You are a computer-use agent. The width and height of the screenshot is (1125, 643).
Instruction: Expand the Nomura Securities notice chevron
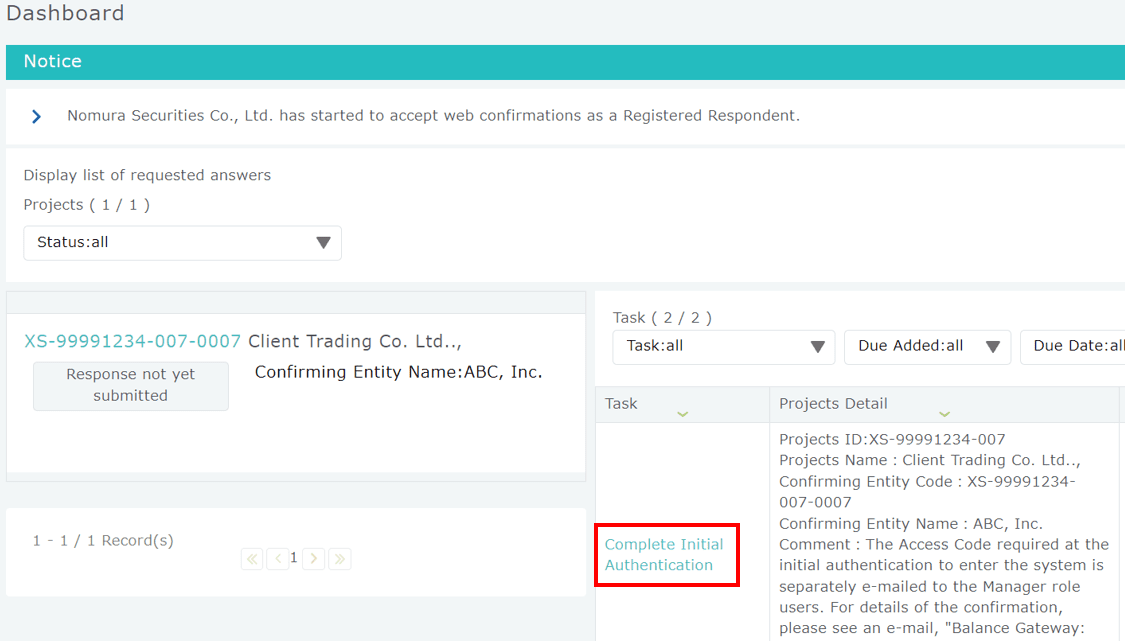pyautogui.click(x=36, y=116)
